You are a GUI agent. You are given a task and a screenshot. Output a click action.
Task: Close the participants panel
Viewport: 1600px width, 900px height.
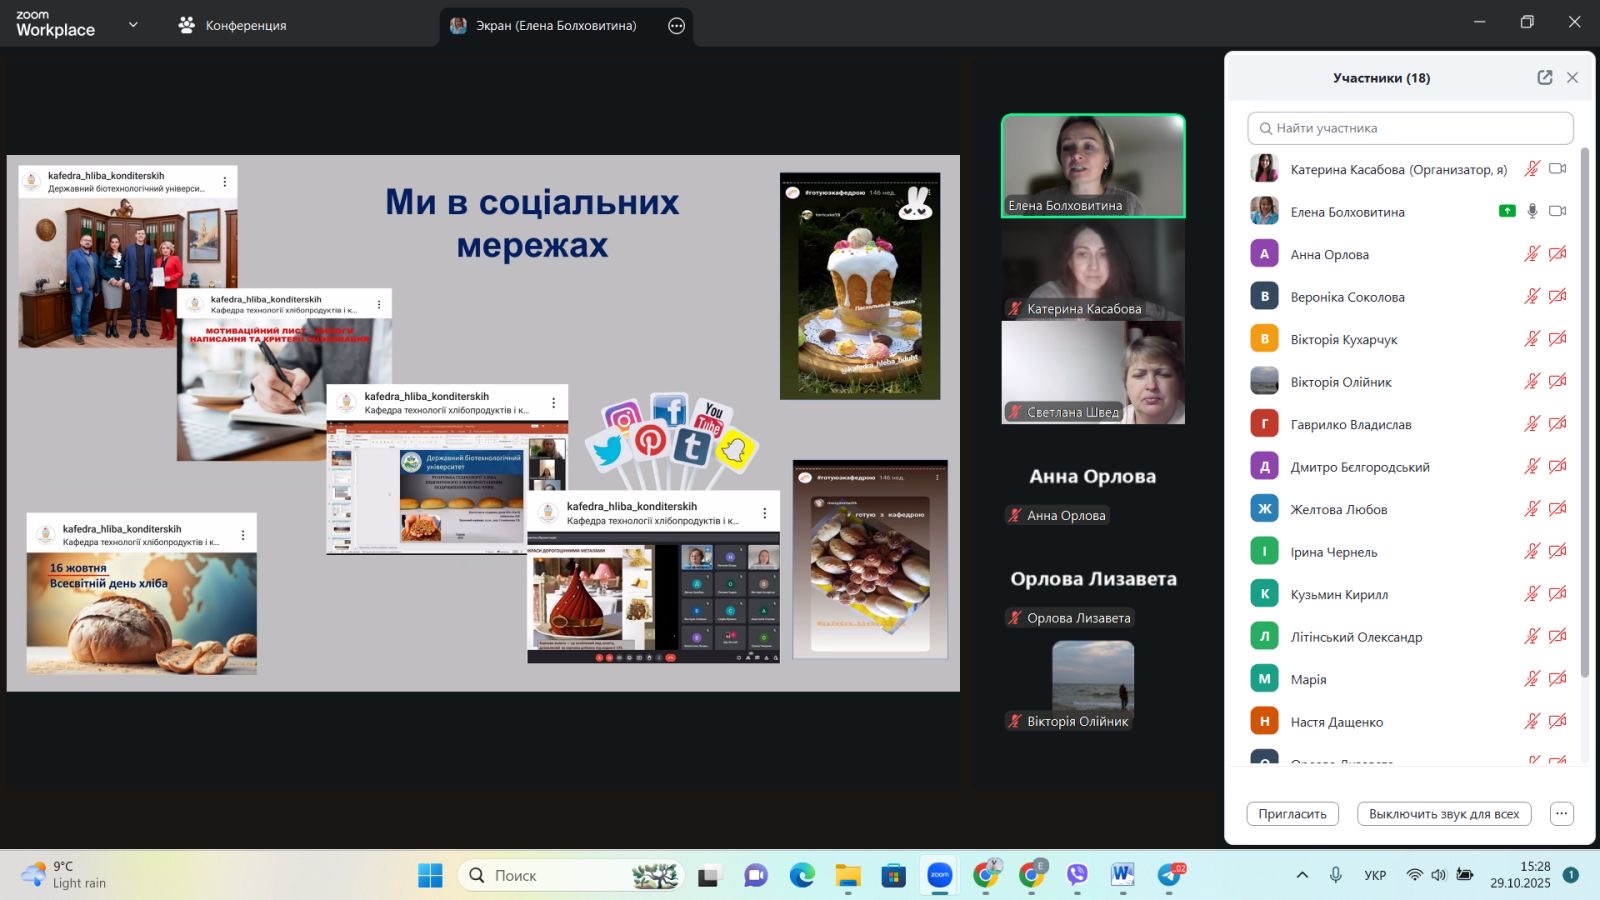tap(1572, 78)
